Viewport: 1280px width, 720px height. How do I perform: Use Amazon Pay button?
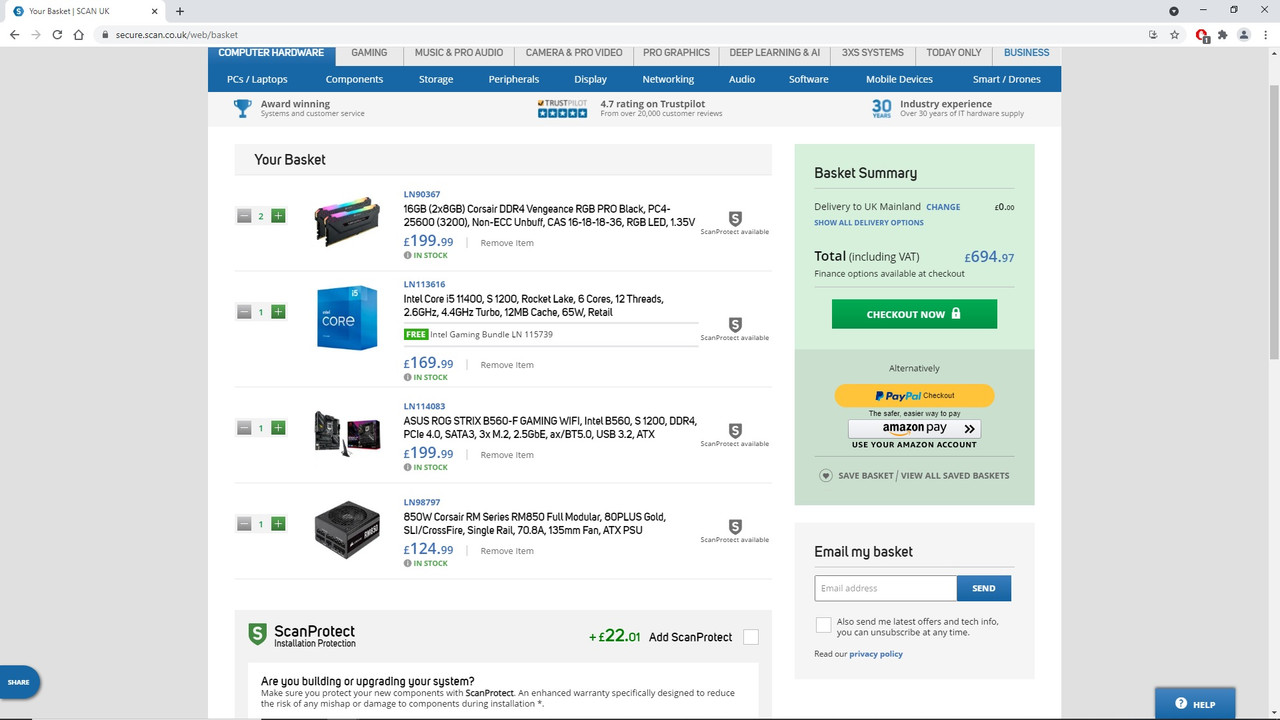[x=914, y=429]
